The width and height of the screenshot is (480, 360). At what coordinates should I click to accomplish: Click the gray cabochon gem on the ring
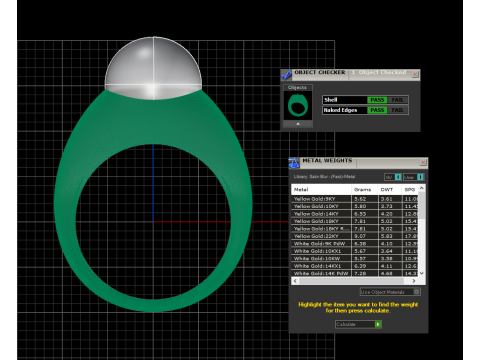pyautogui.click(x=153, y=68)
